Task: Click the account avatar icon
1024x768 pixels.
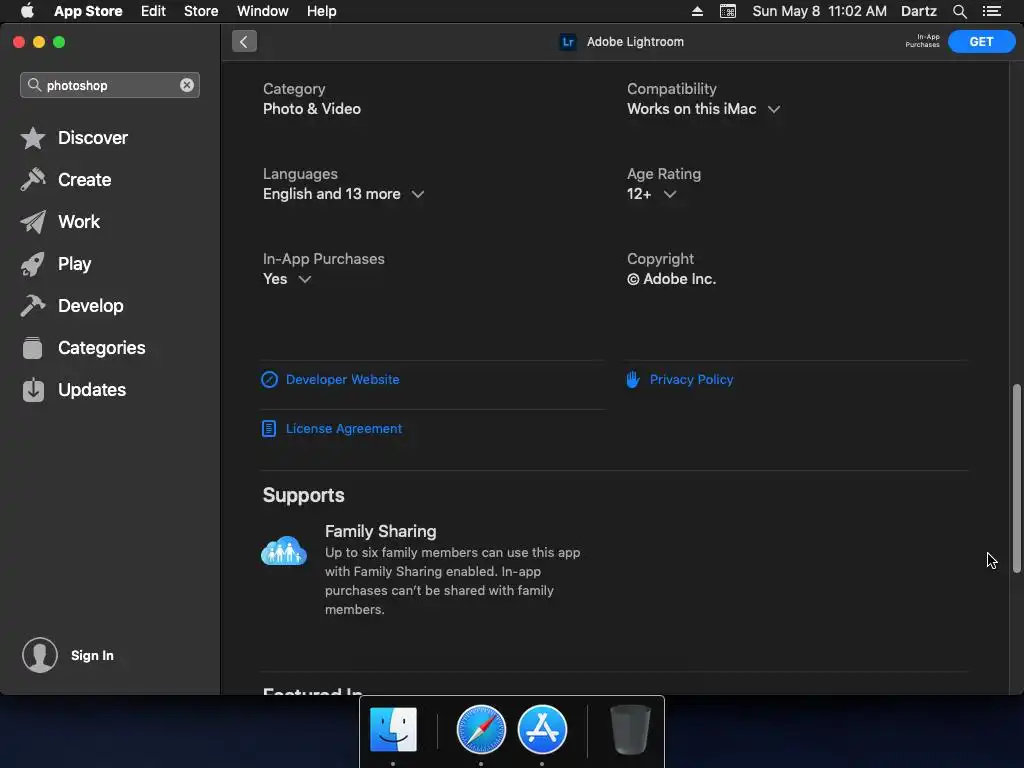Action: [x=40, y=655]
